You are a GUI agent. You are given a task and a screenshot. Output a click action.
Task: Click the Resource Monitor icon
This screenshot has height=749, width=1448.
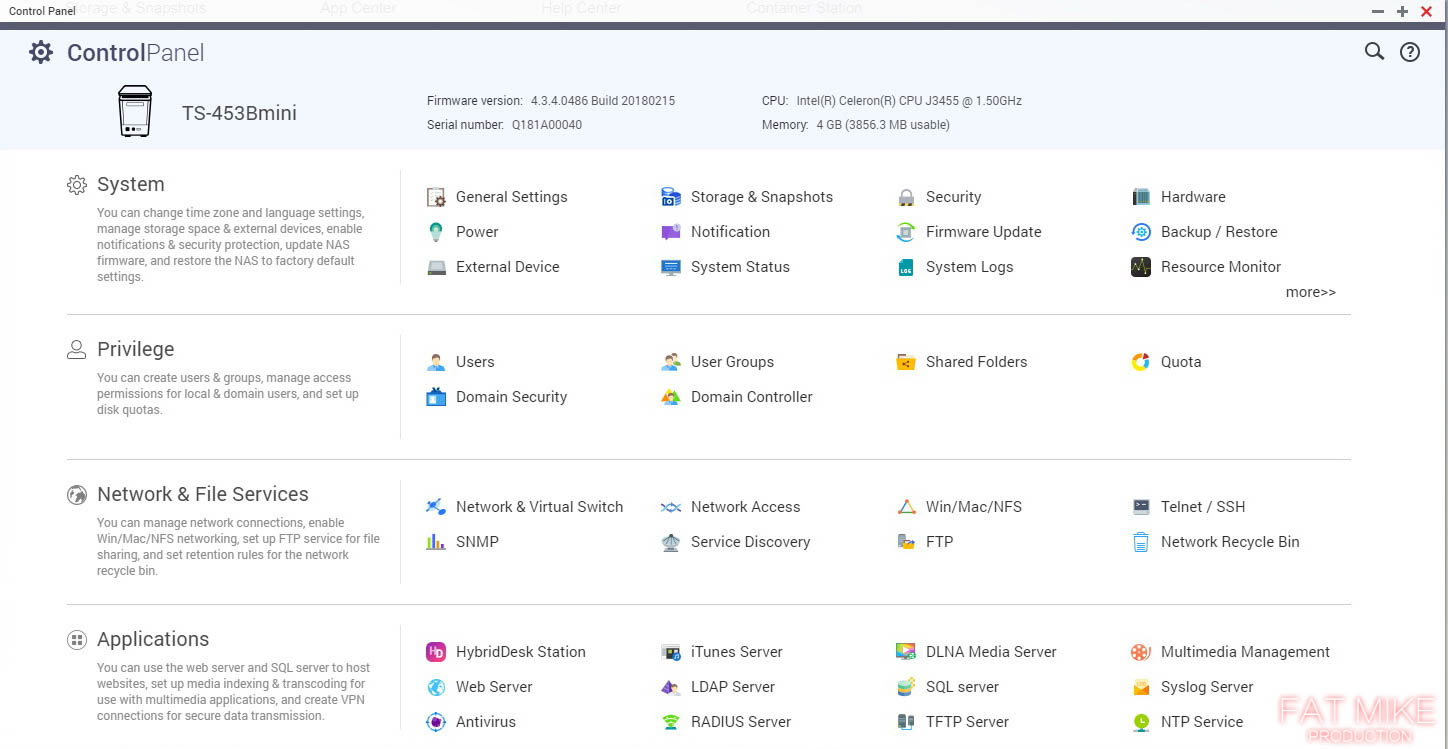pyautogui.click(x=1141, y=267)
